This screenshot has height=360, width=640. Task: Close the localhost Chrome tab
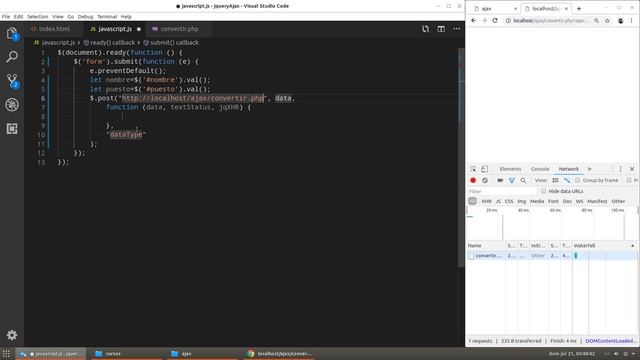point(566,9)
